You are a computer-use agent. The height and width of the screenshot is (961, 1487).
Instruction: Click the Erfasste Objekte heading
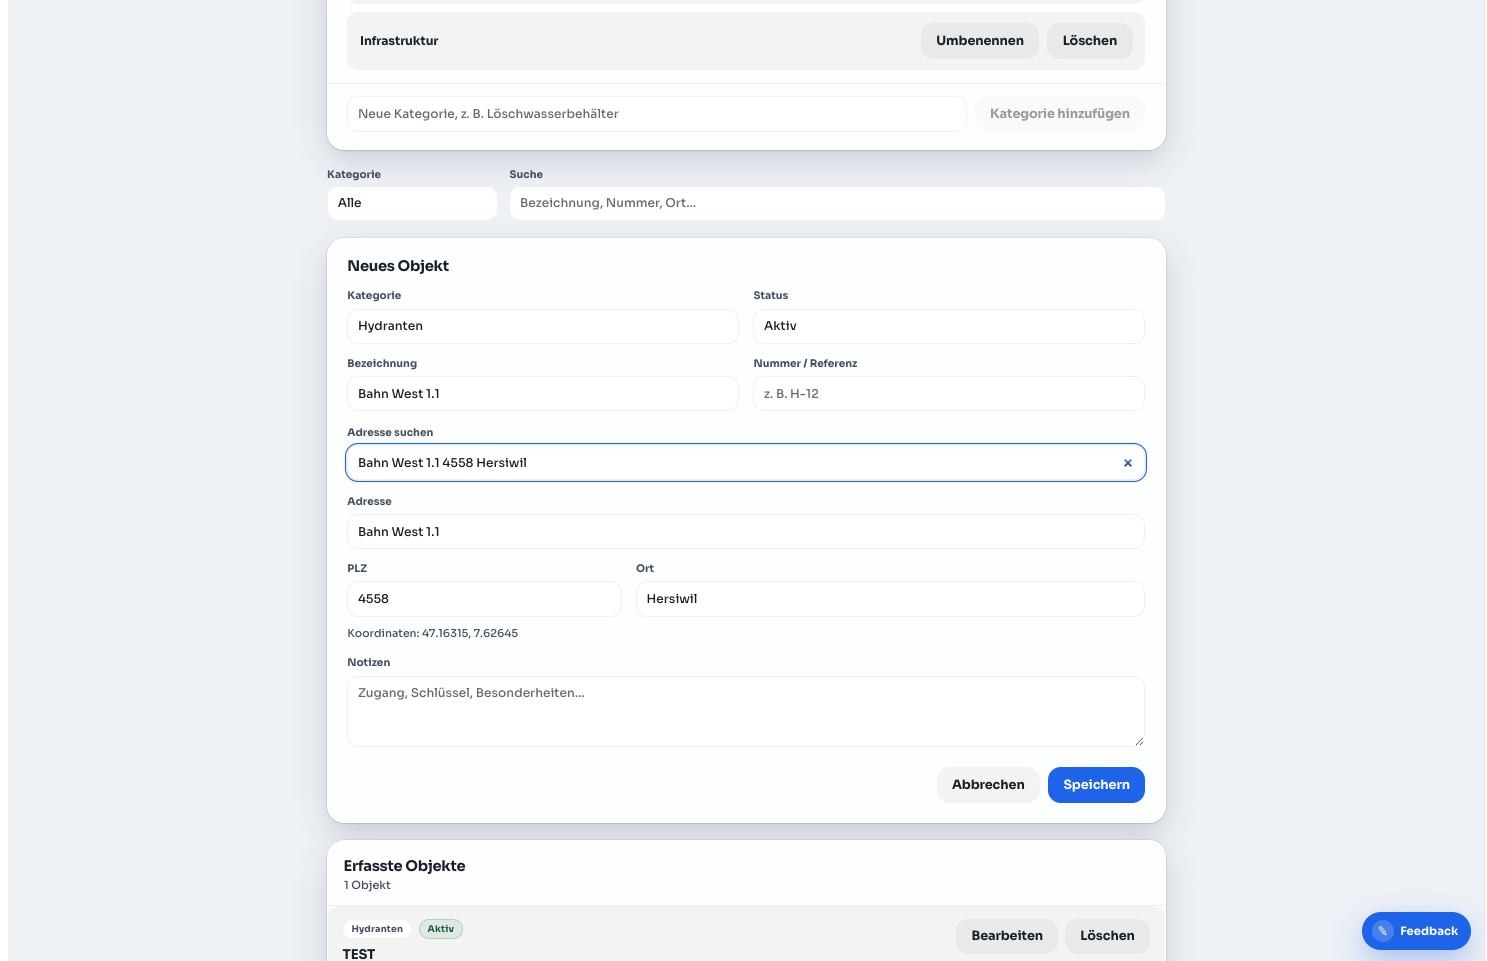coord(404,866)
